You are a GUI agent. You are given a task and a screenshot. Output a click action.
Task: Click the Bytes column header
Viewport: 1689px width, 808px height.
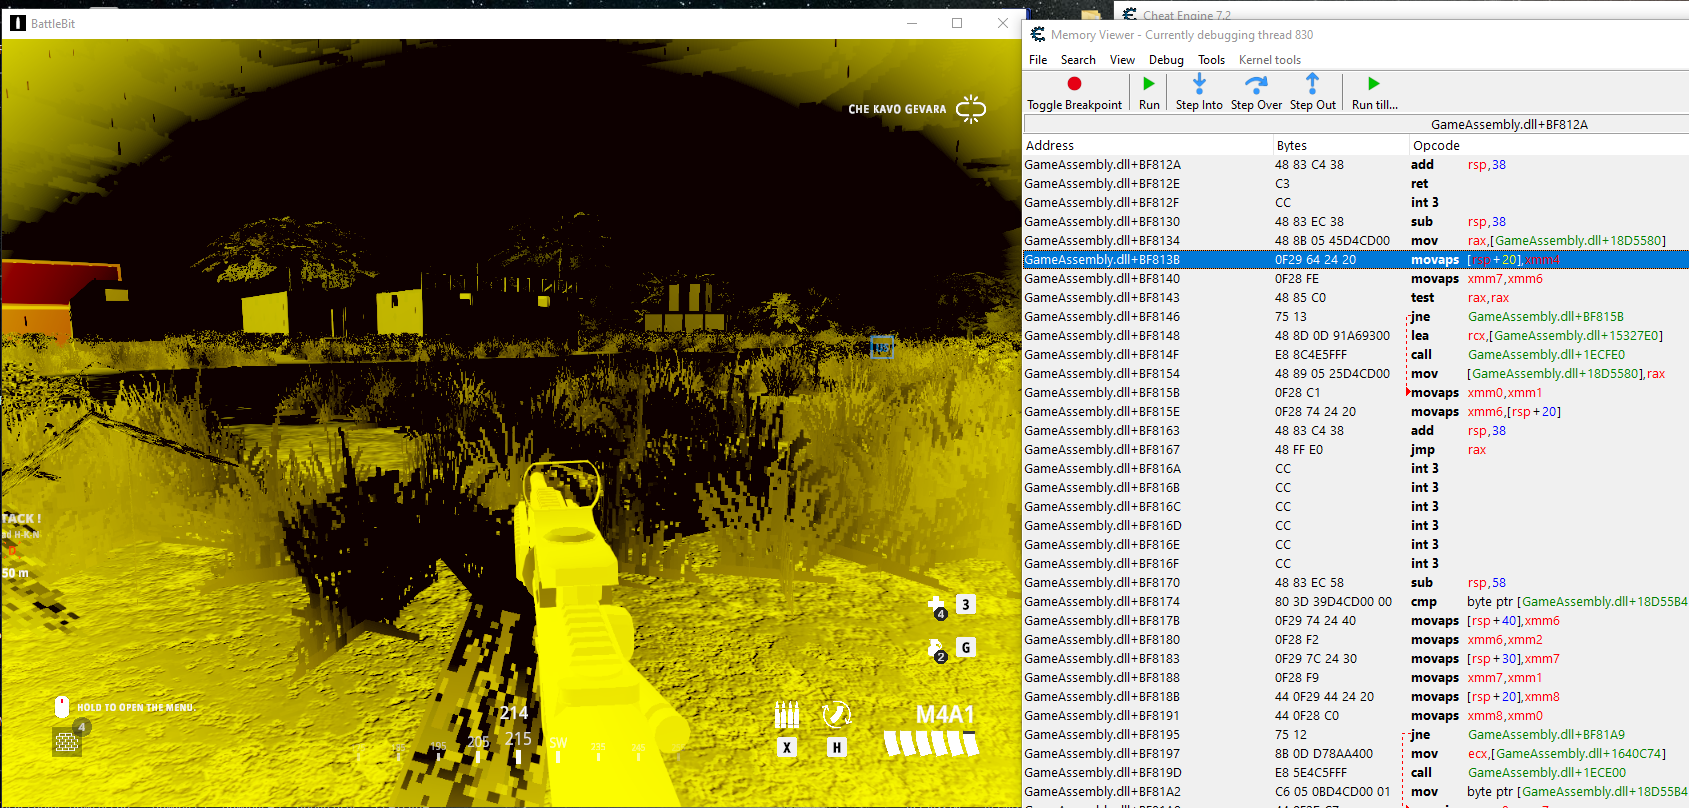(1341, 146)
